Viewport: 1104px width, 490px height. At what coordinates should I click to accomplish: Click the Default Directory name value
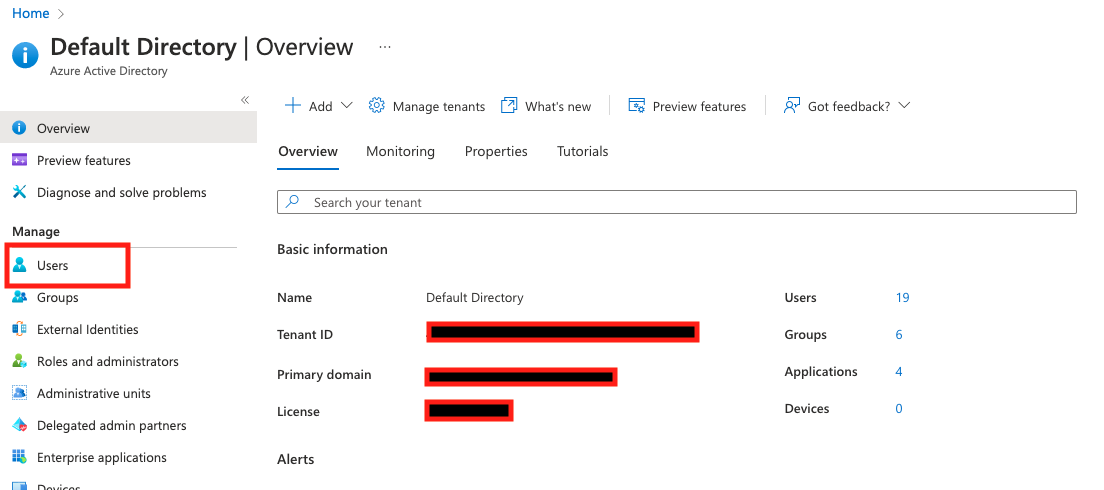[x=475, y=297]
